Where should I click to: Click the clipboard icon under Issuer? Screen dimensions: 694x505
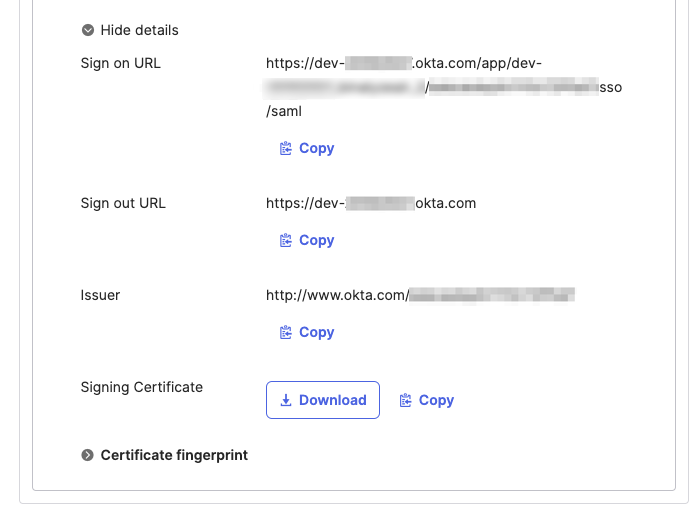[286, 332]
